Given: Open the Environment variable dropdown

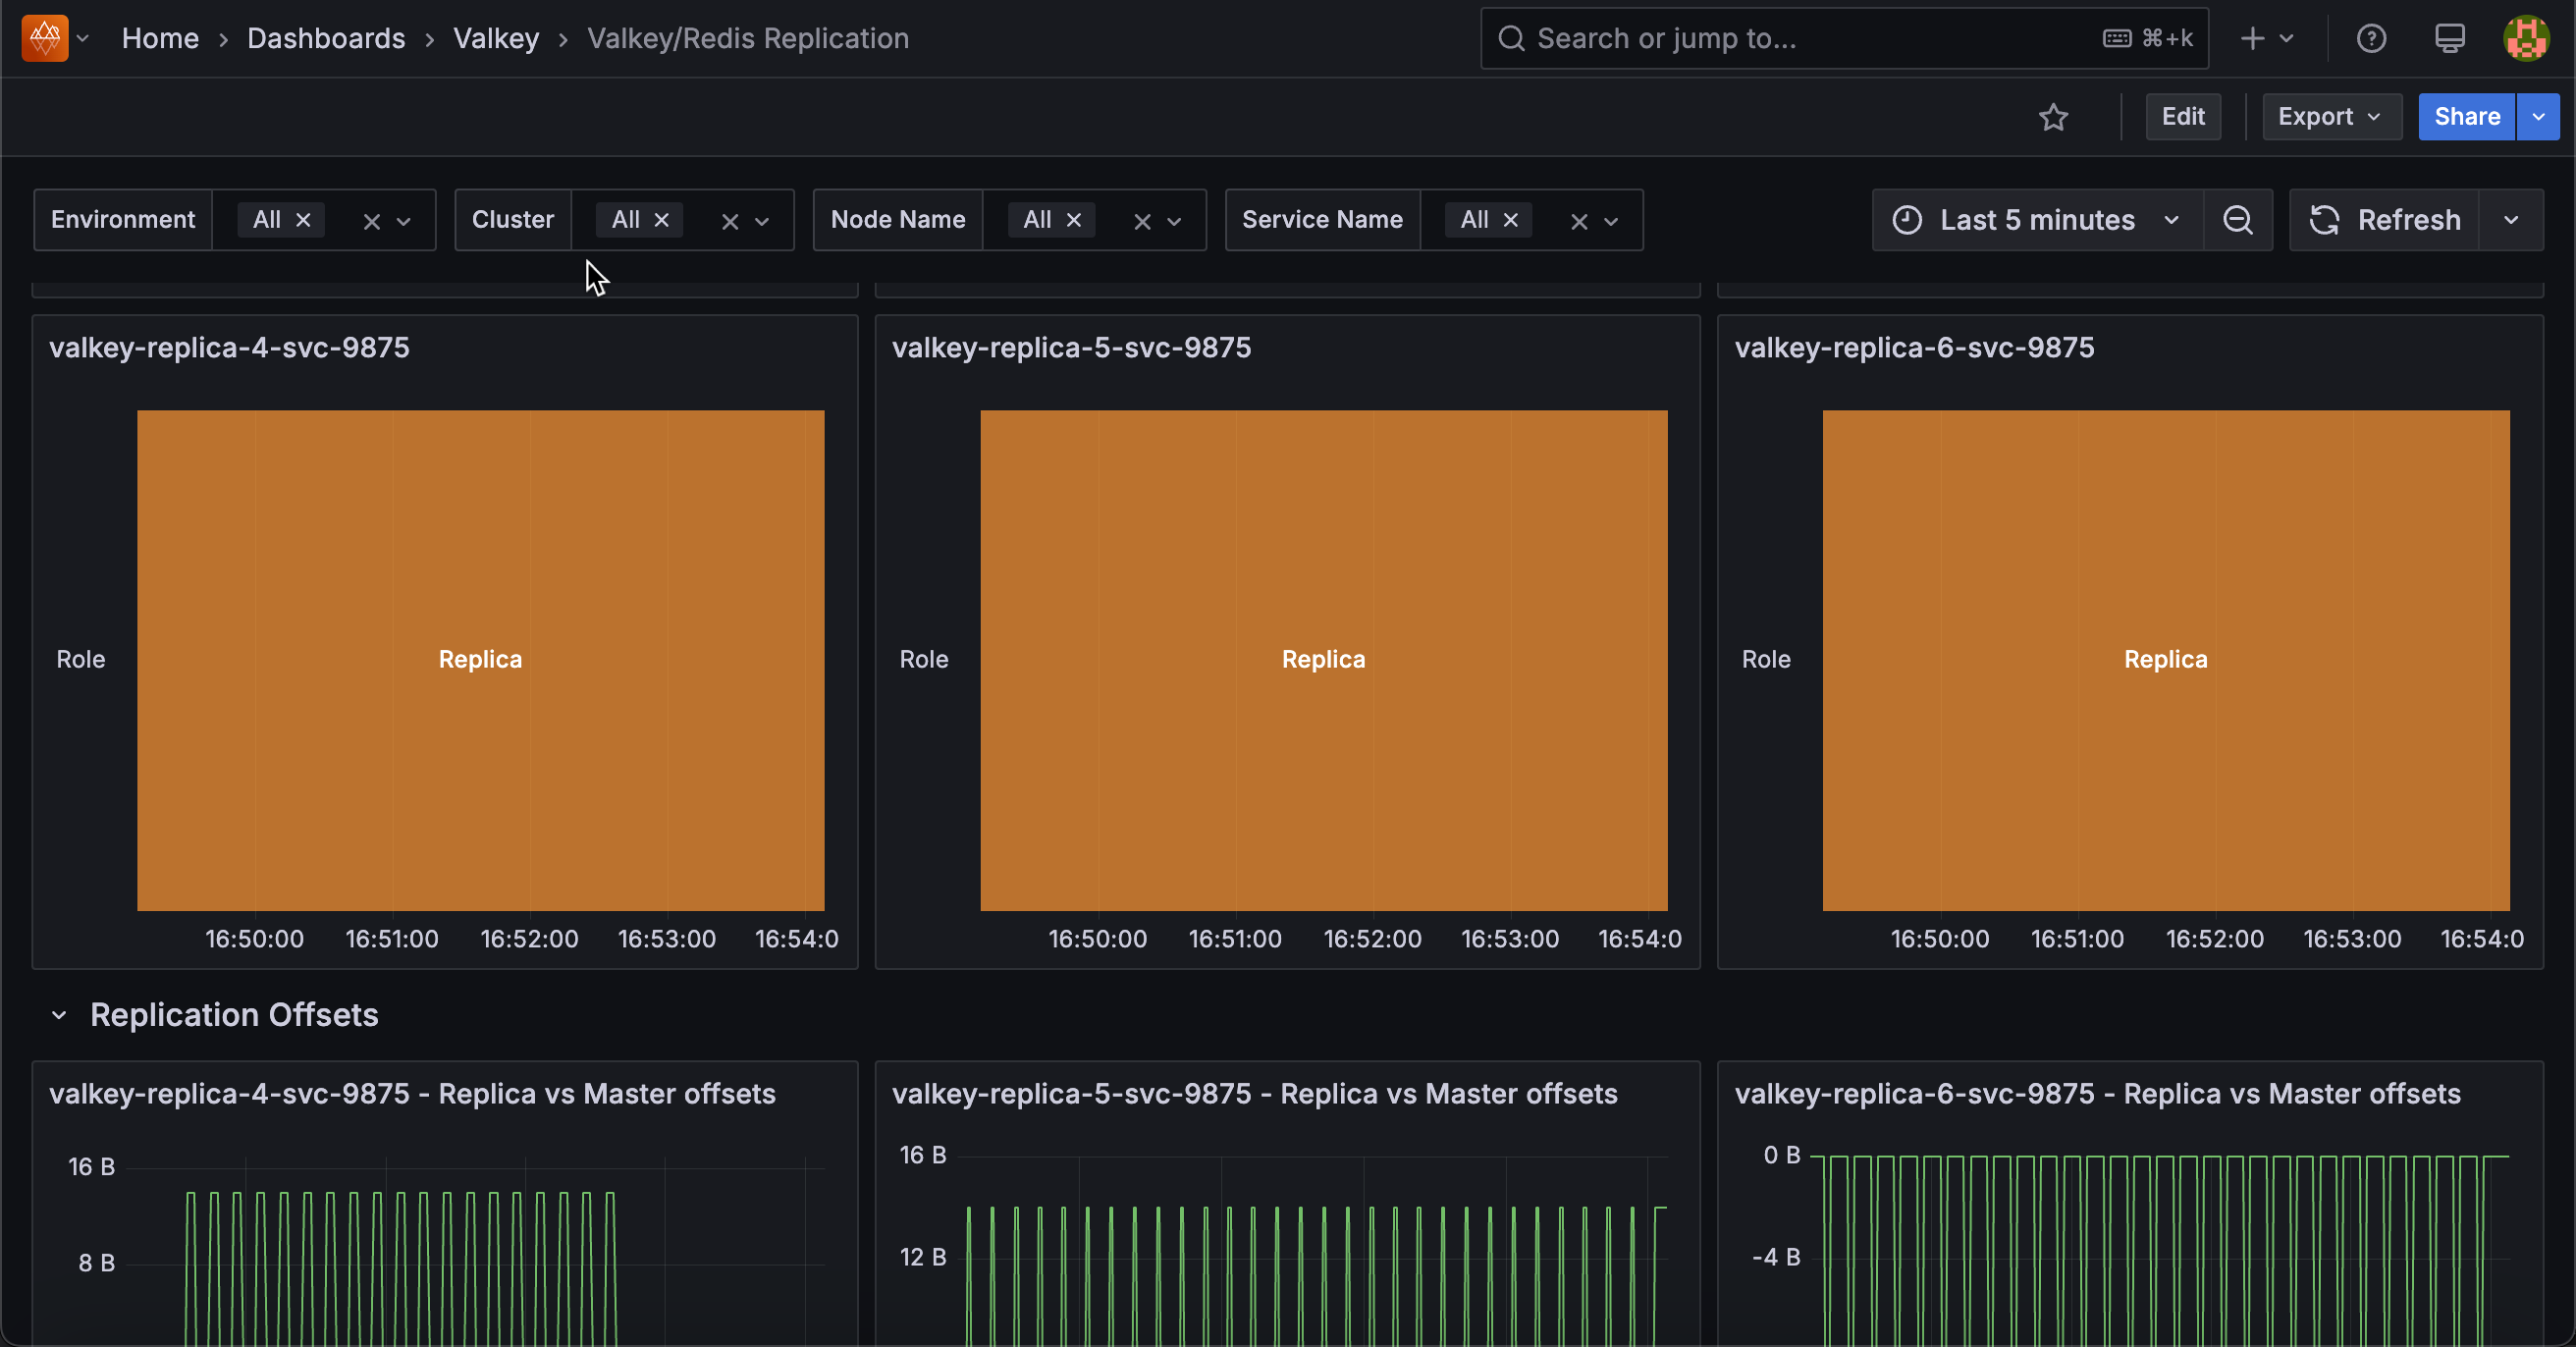Looking at the screenshot, I should [403, 220].
